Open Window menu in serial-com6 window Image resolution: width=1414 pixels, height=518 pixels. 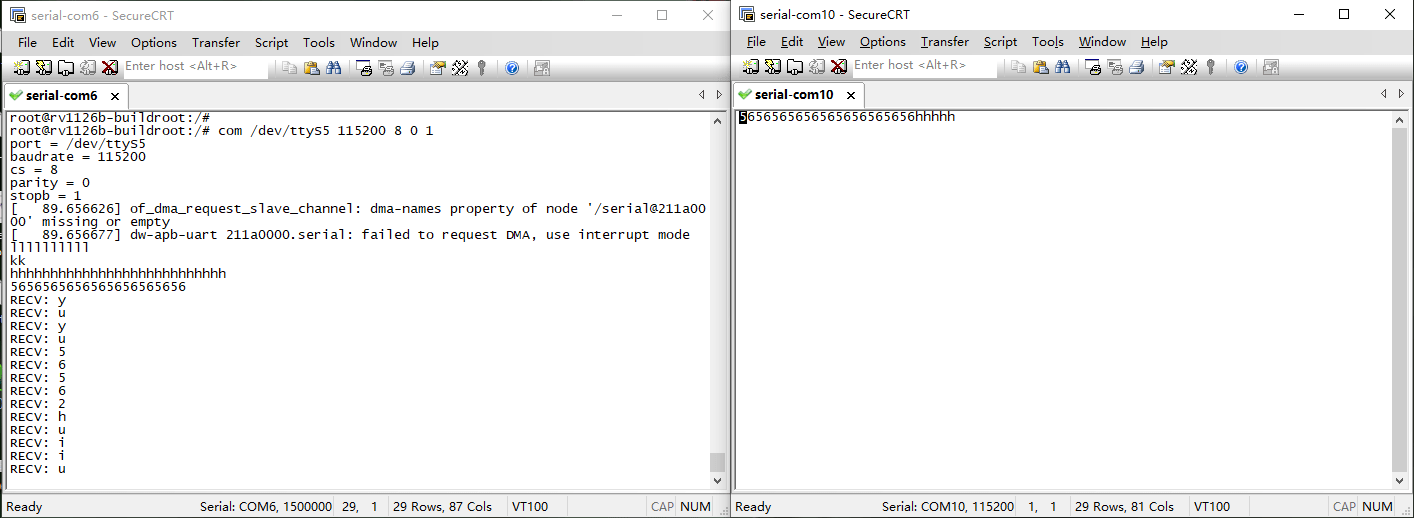[x=373, y=42]
